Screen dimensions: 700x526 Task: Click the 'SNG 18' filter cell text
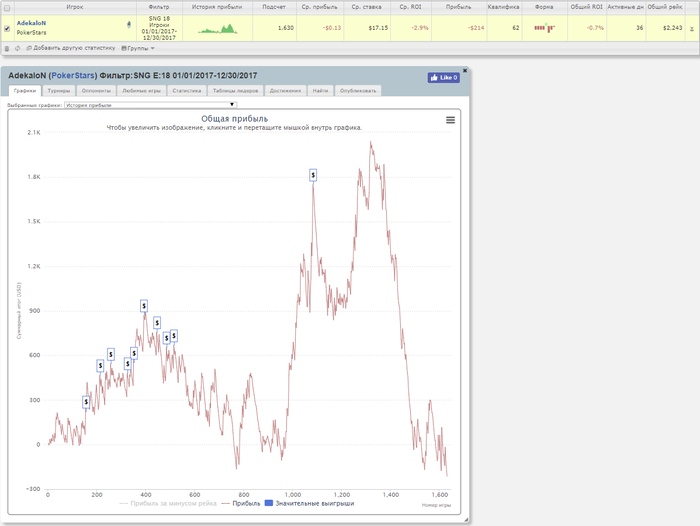coord(159,19)
